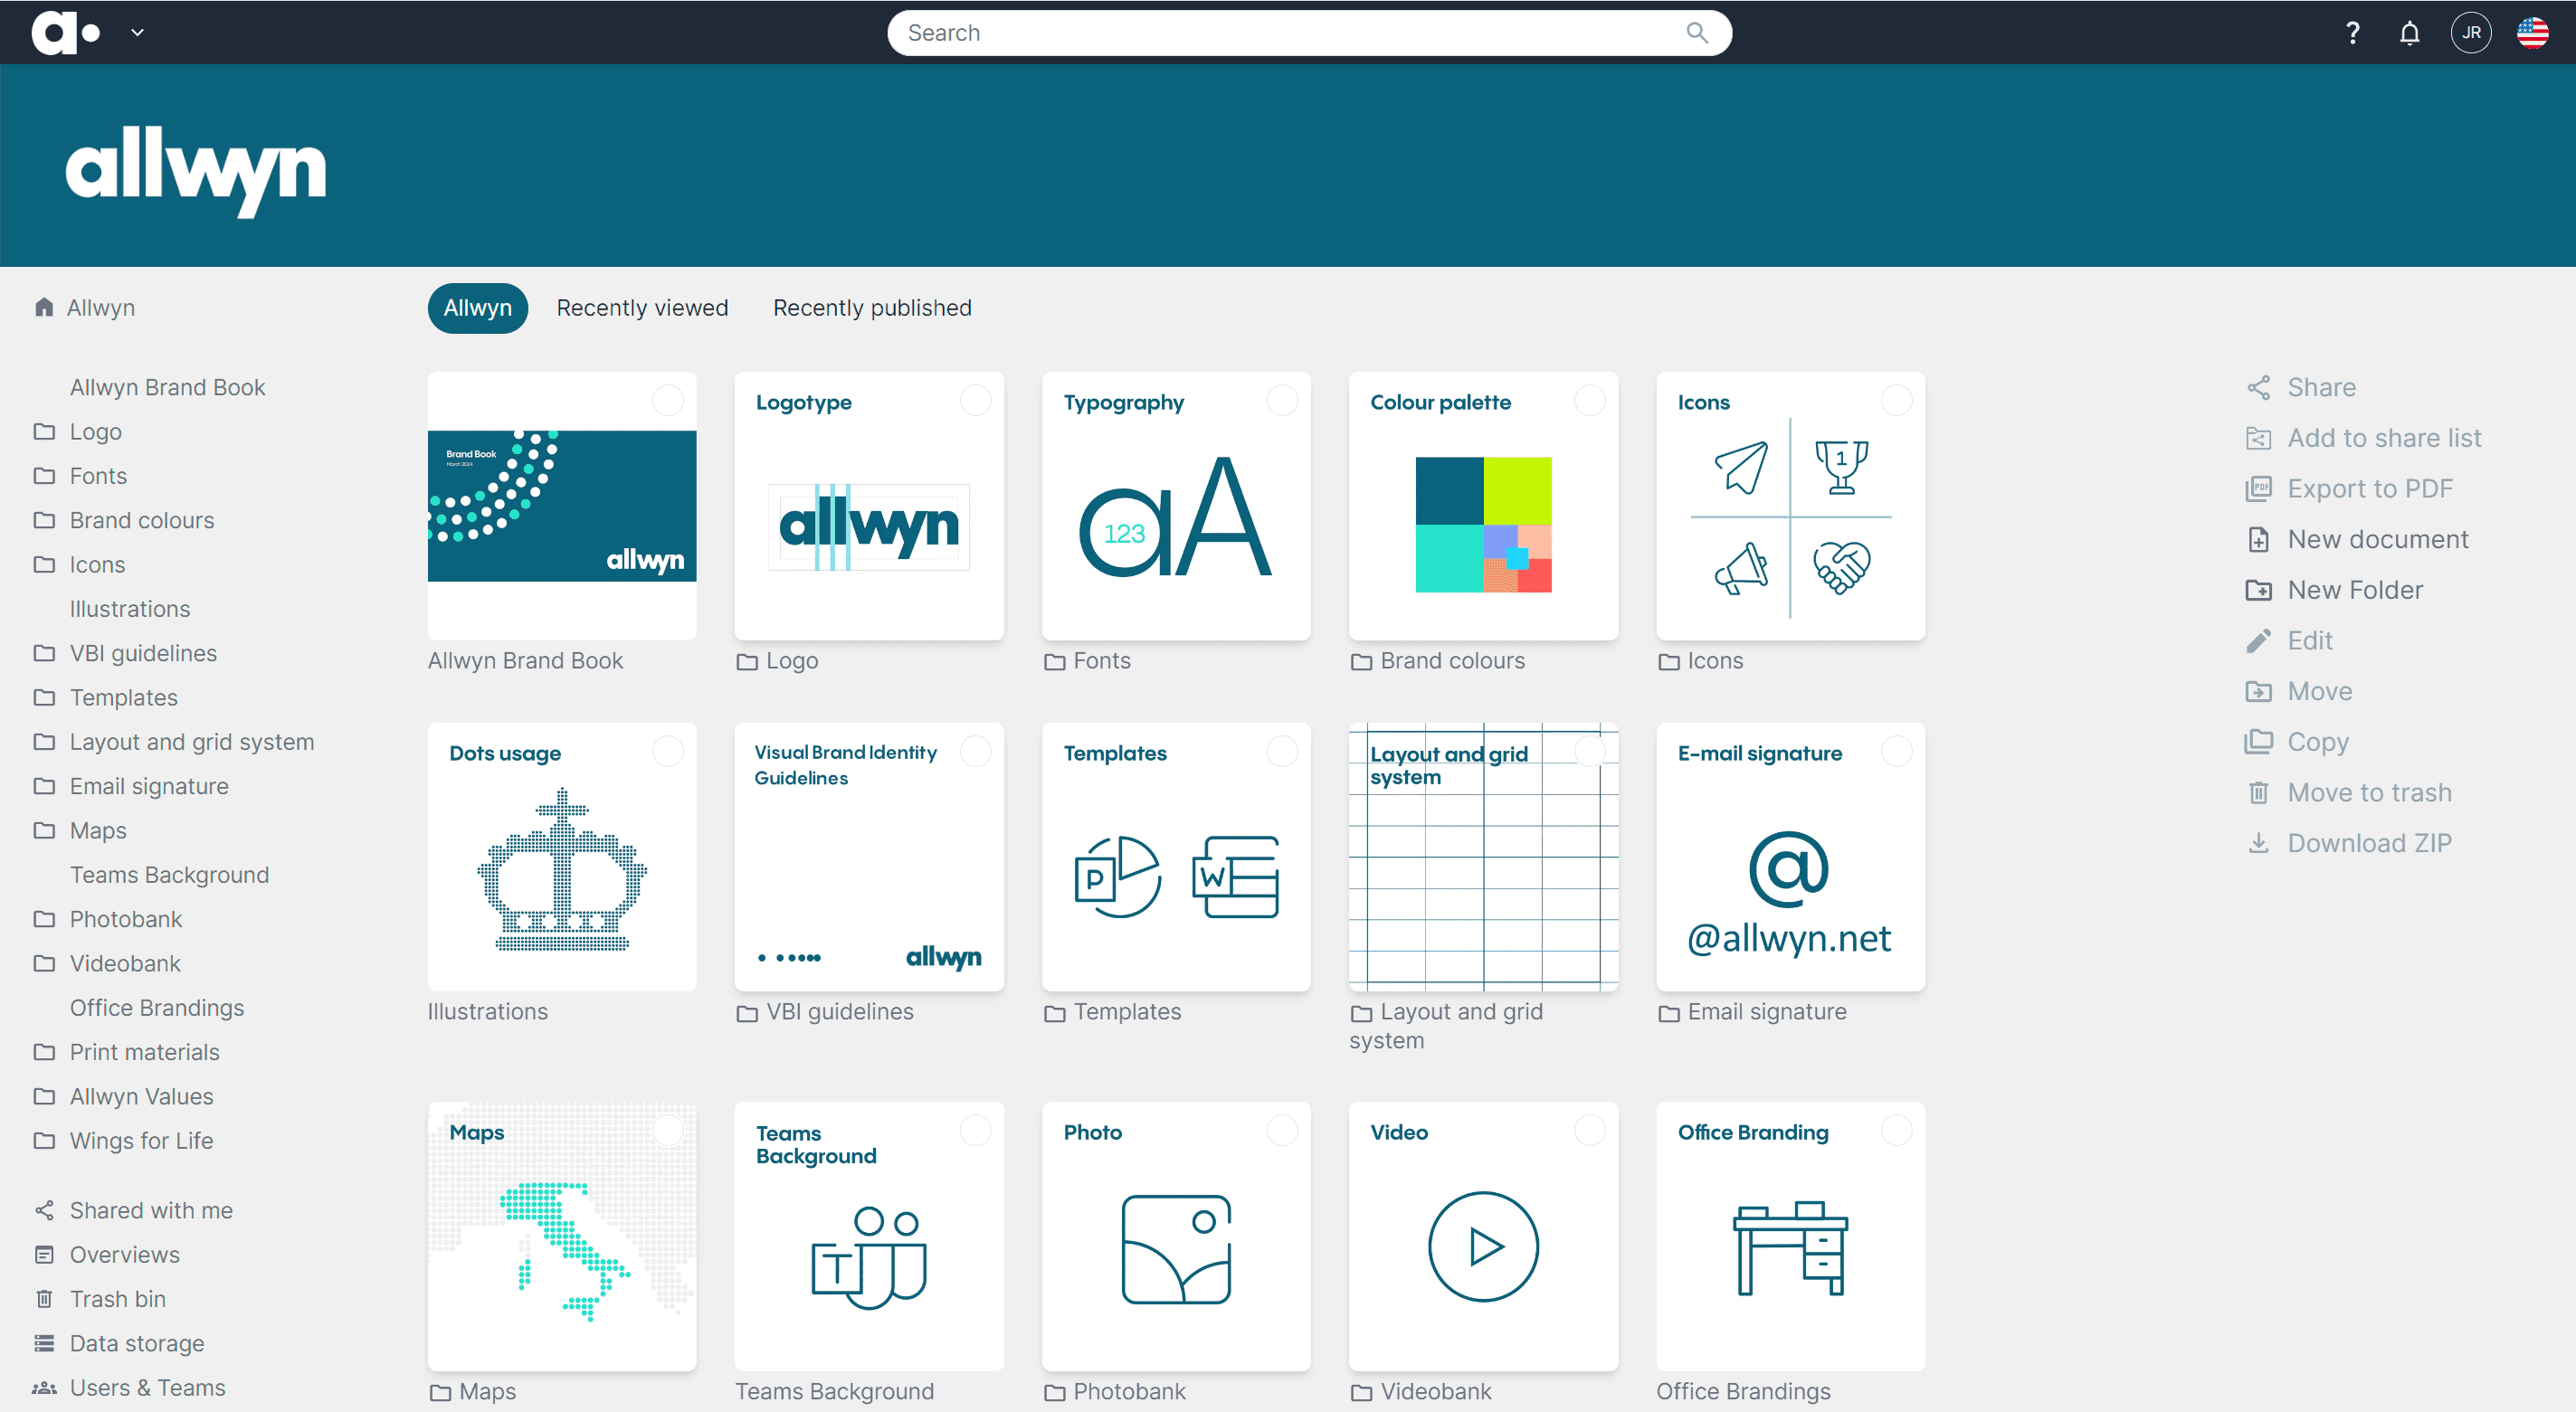This screenshot has width=2576, height=1412.
Task: Click the home icon next to Allwyn
Action: tap(44, 307)
